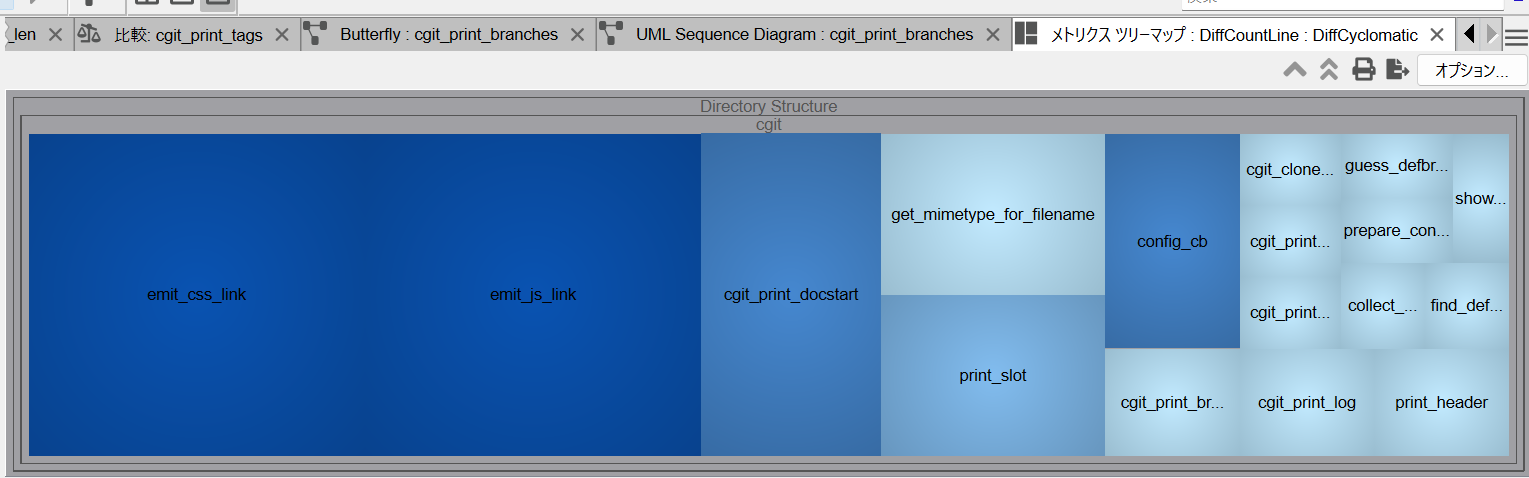
Task: Click the export icon beside the printer
Action: (x=1397, y=70)
